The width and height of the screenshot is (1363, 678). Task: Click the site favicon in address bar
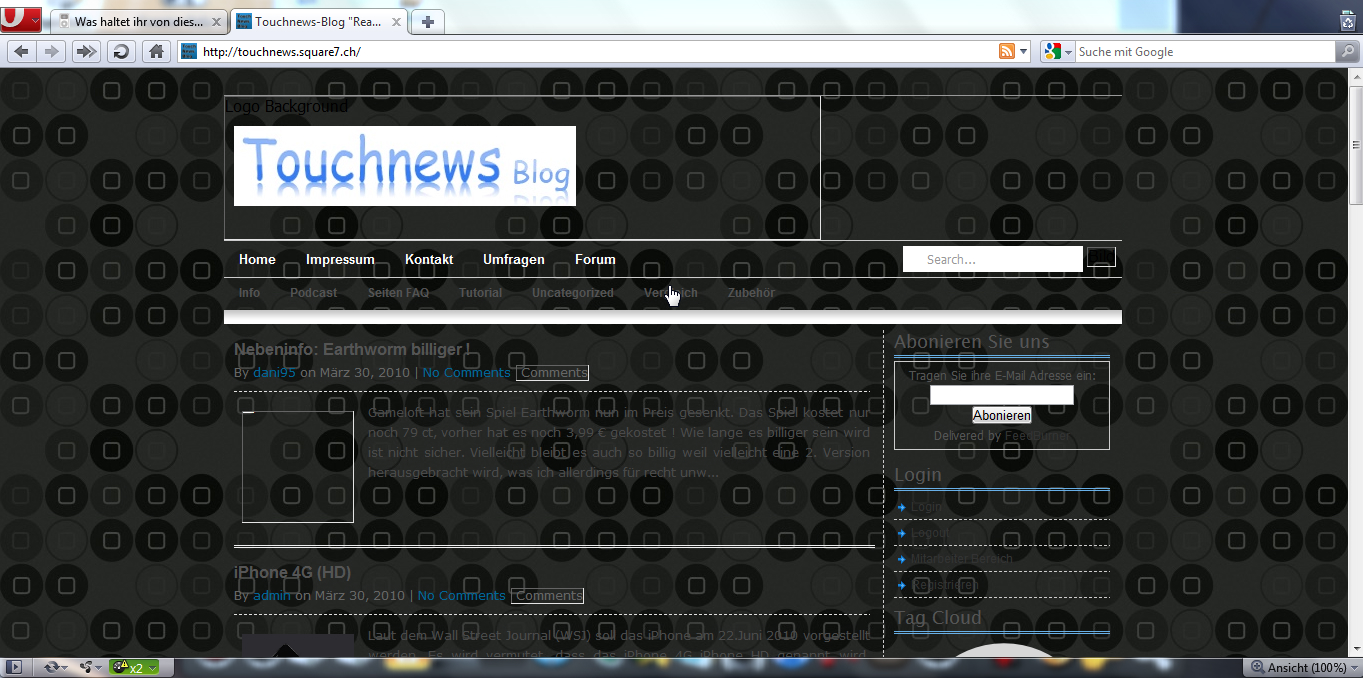point(189,52)
